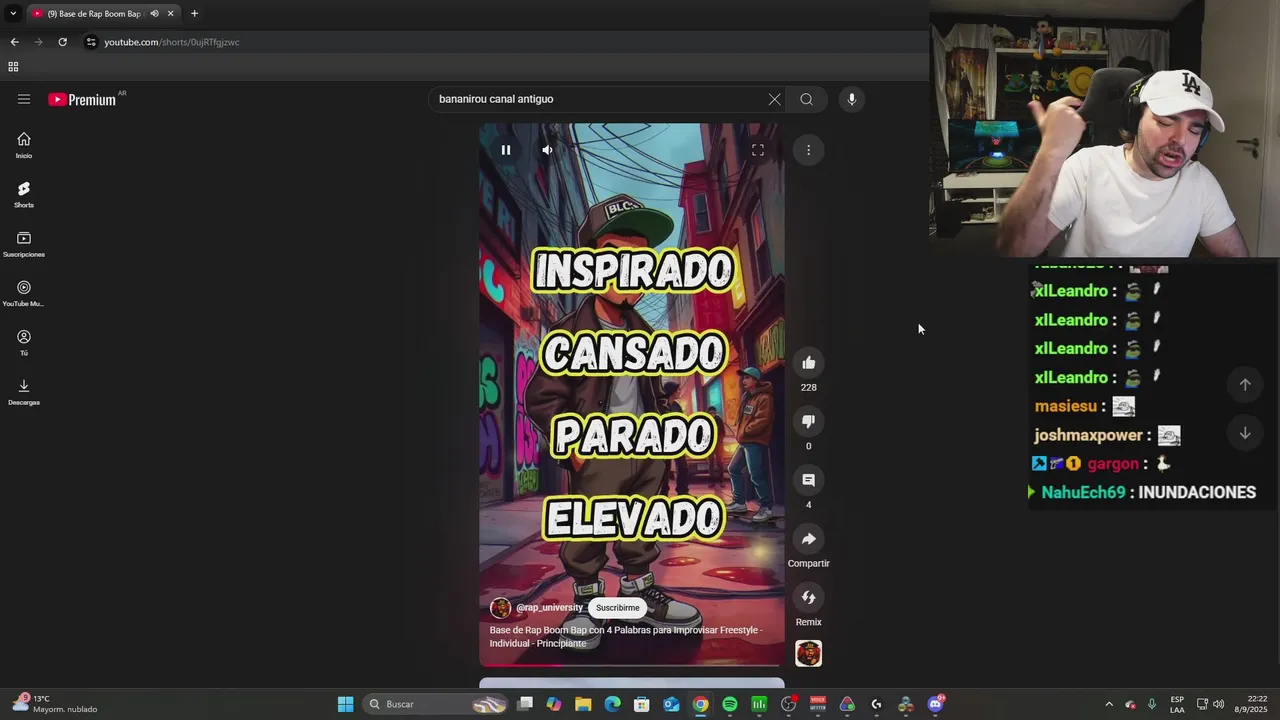The width and height of the screenshot is (1280, 720).
Task: Pause the Short video
Action: (x=506, y=150)
